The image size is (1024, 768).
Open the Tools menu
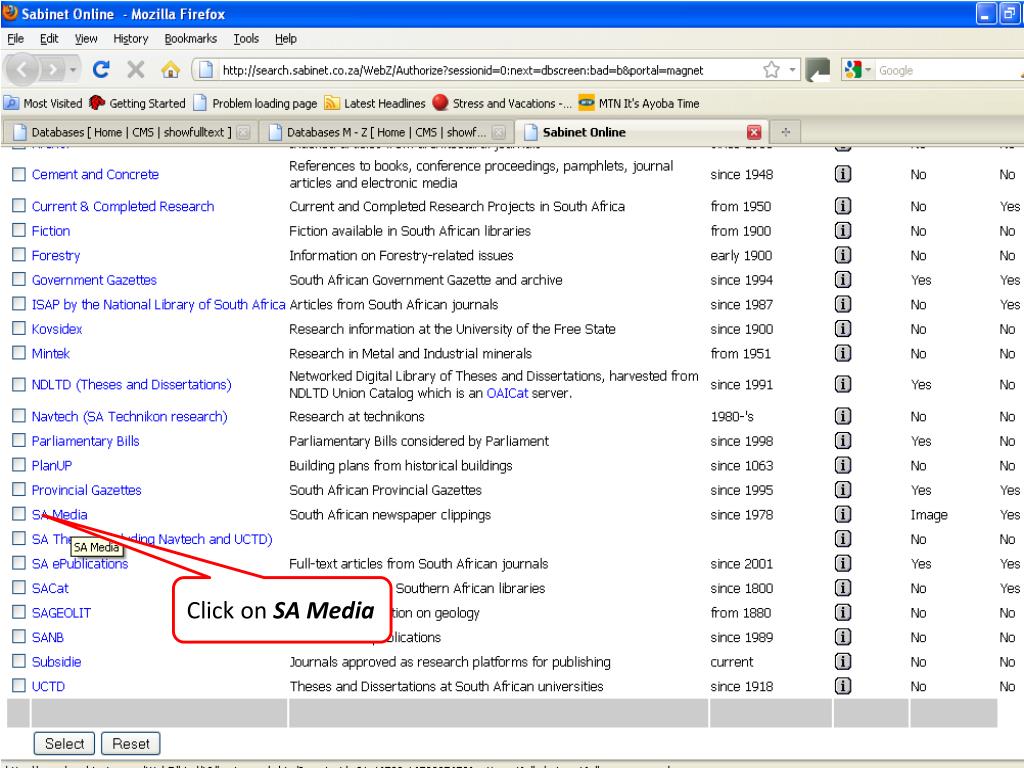pos(246,39)
